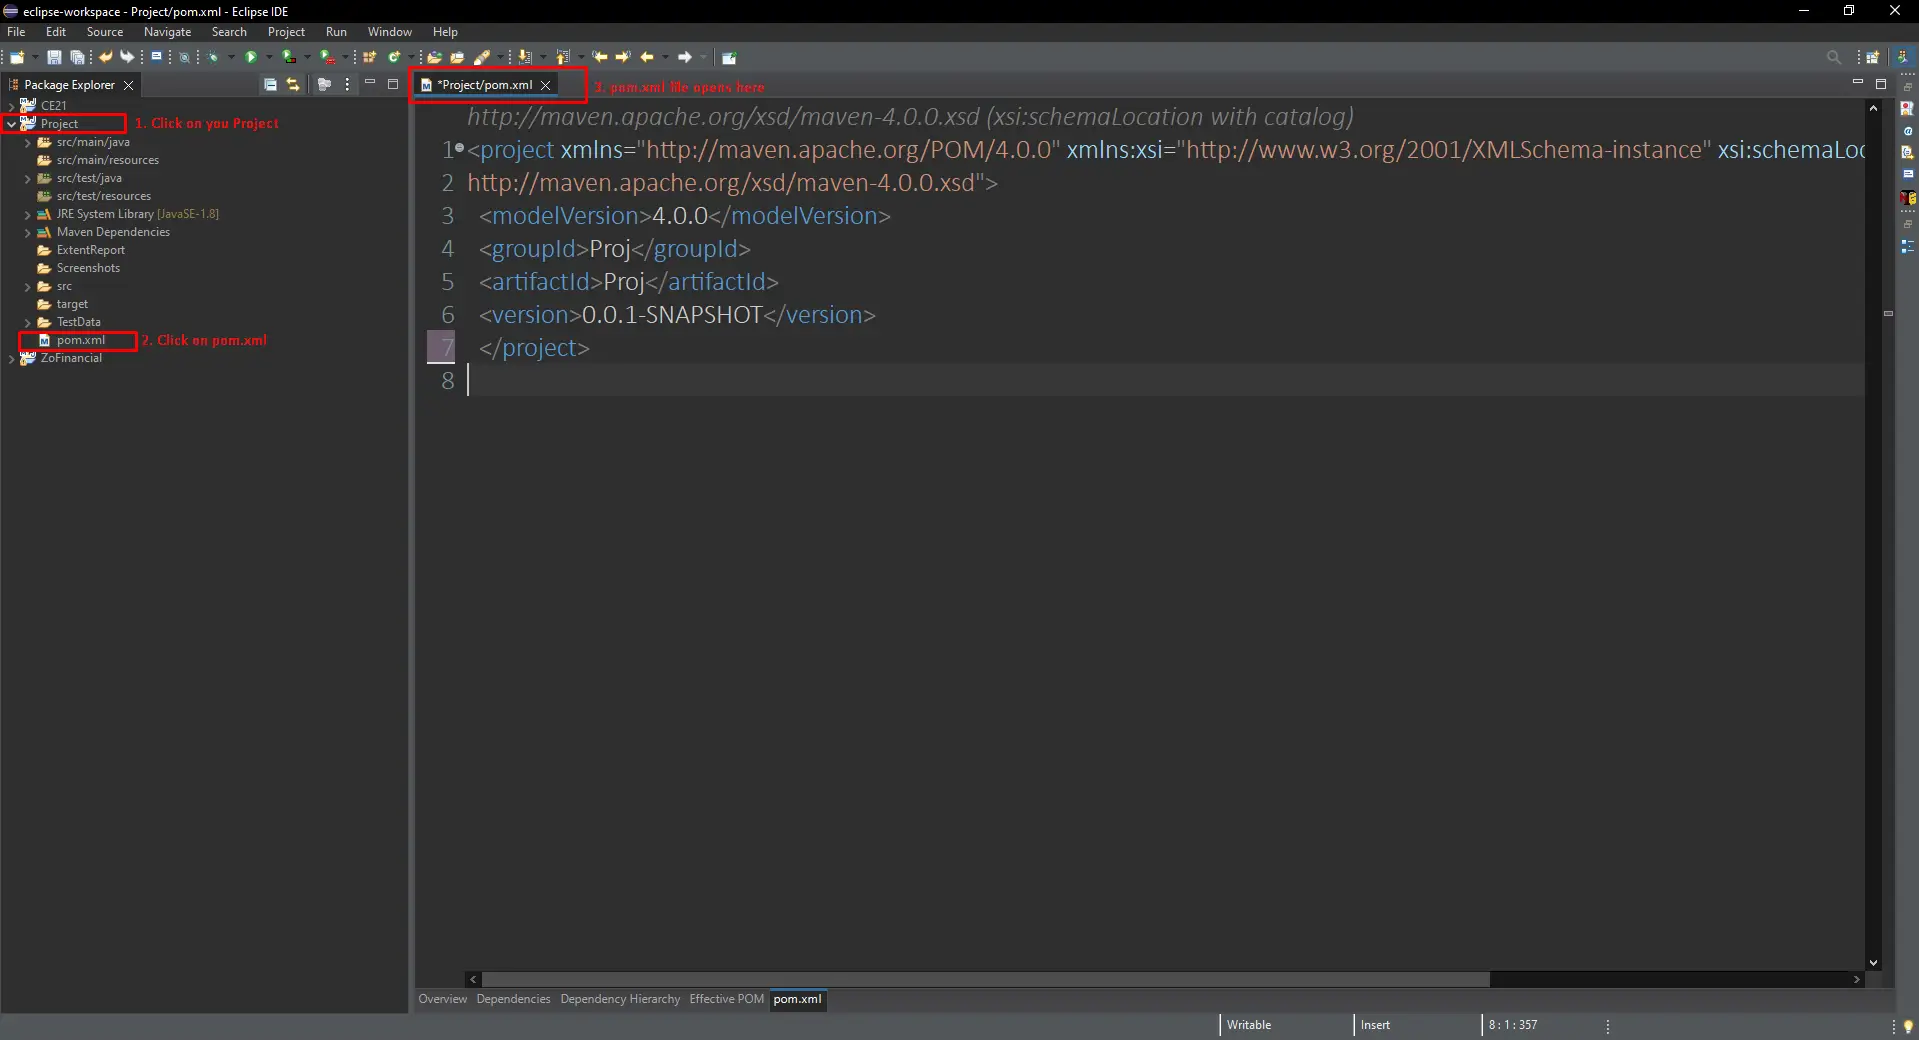
Task: Open the Skip All Breakpoints toolbar icon
Action: tap(184, 57)
